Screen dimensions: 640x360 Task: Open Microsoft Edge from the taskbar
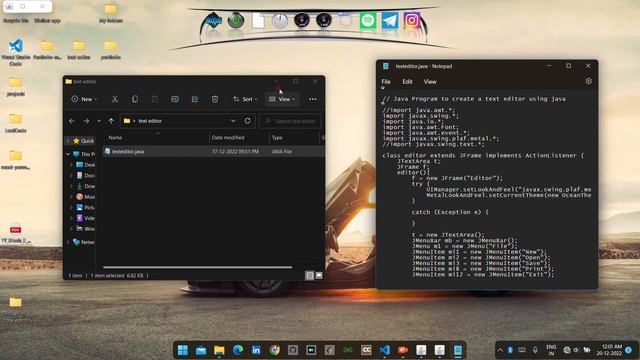238,350
